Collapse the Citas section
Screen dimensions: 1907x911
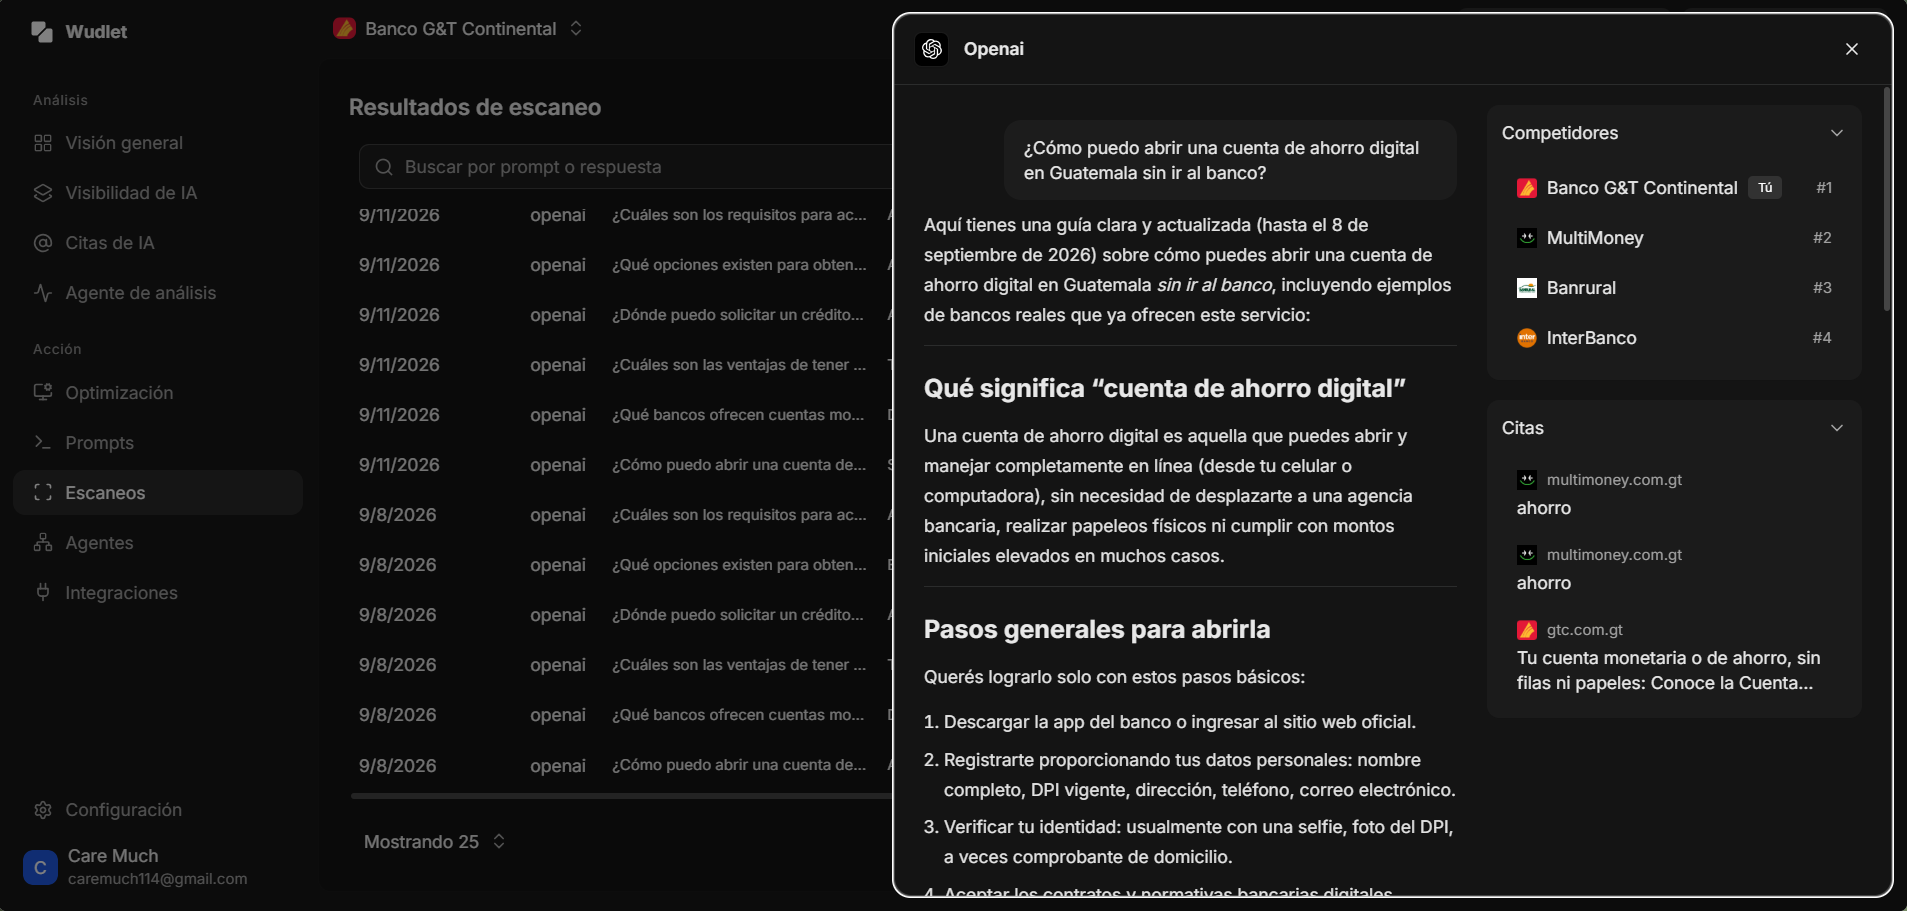1837,428
